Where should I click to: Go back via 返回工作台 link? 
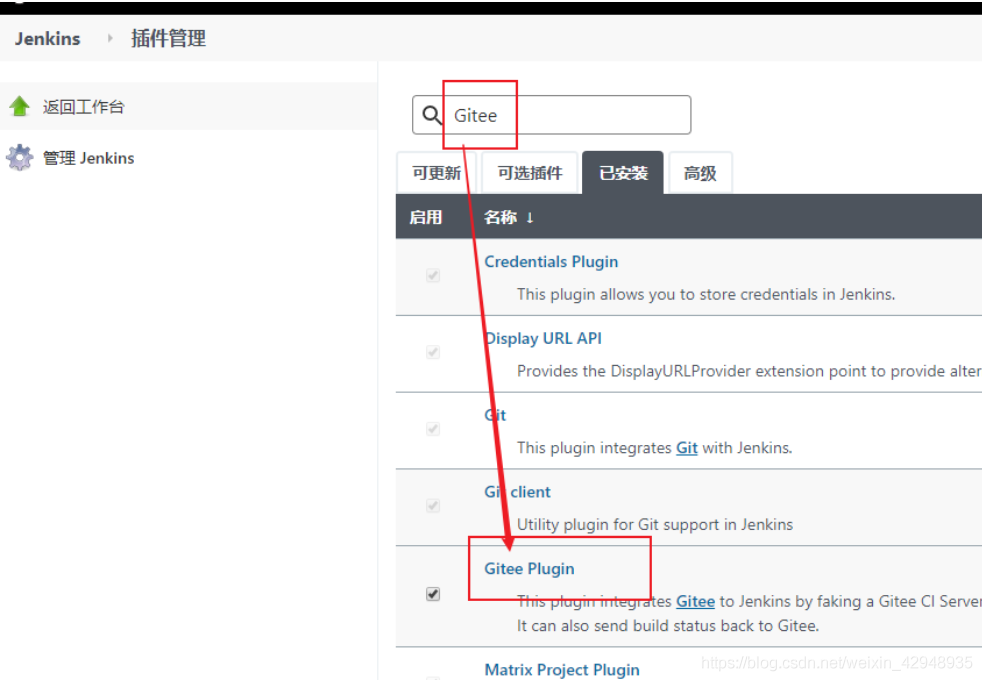(84, 107)
